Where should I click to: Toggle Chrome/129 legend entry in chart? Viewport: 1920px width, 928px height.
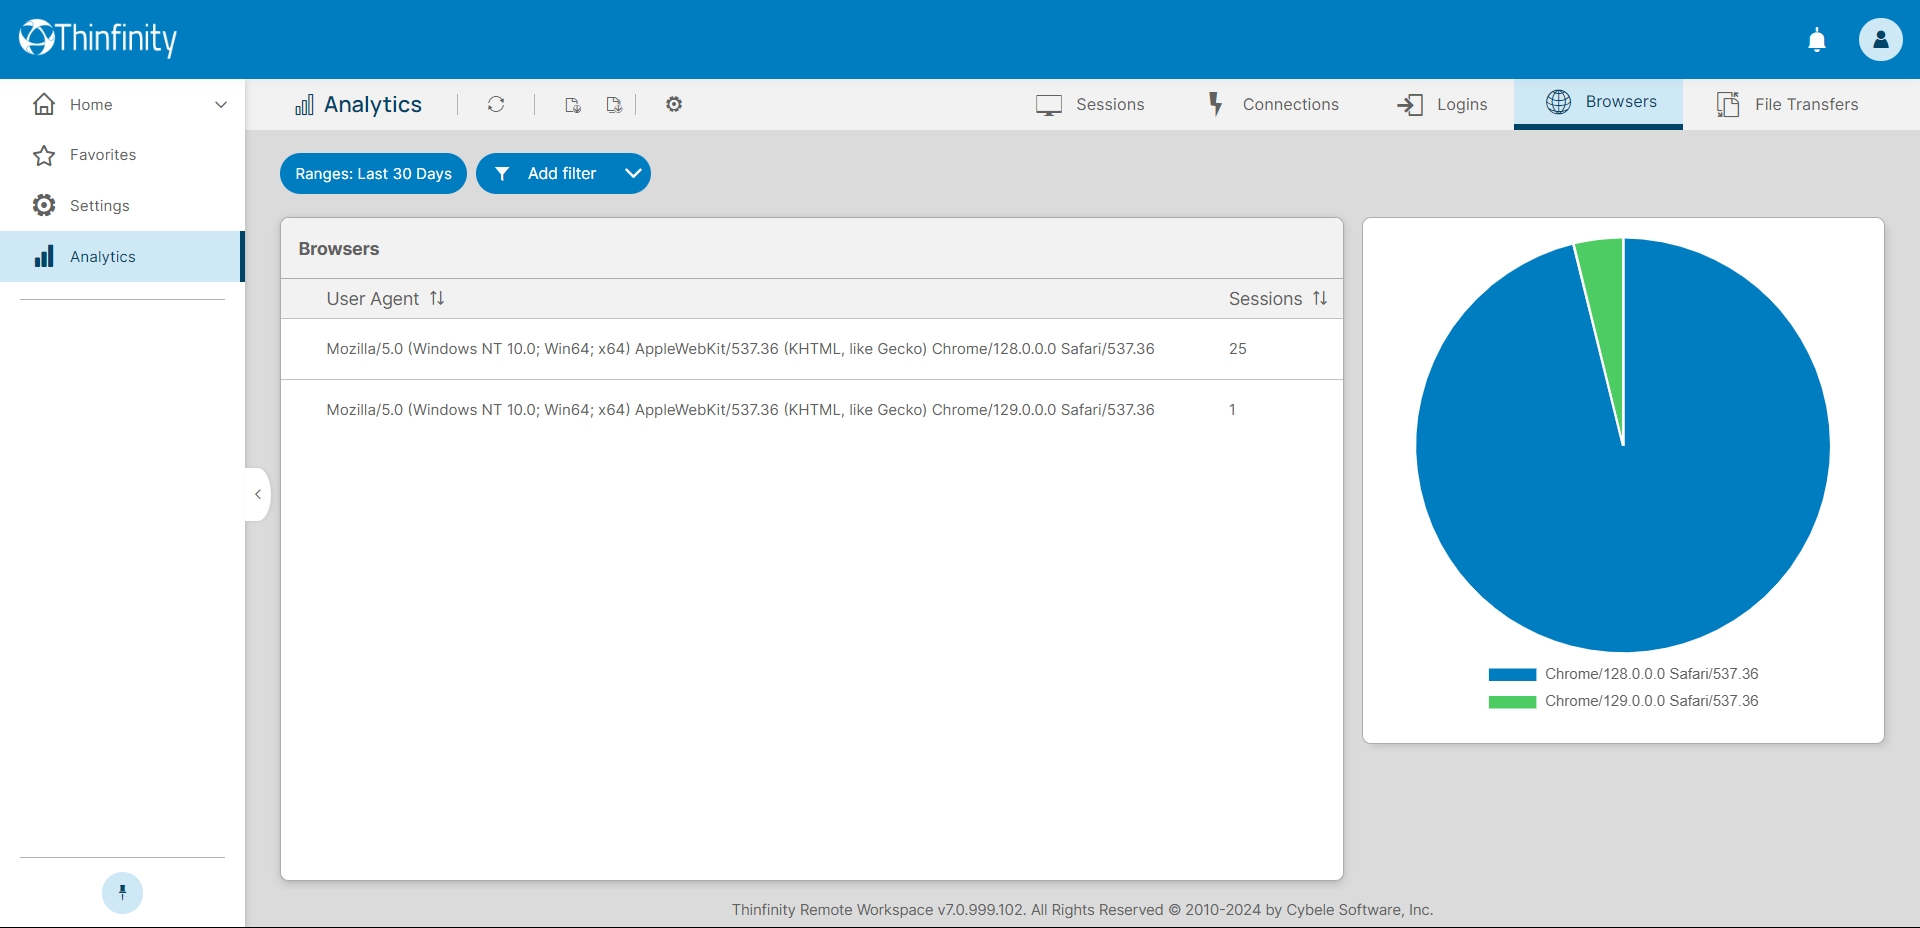[1622, 701]
